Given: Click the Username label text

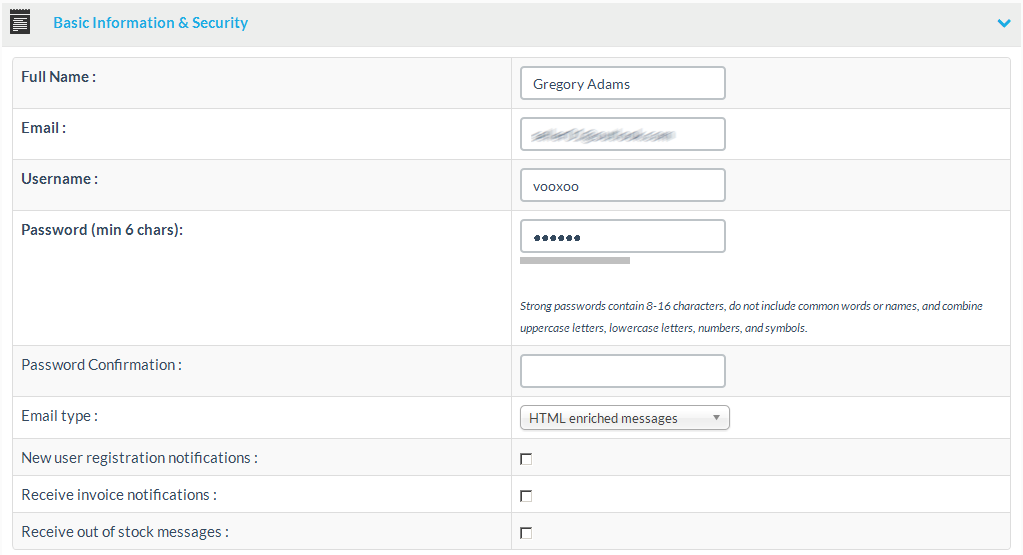Looking at the screenshot, I should click(x=59, y=179).
